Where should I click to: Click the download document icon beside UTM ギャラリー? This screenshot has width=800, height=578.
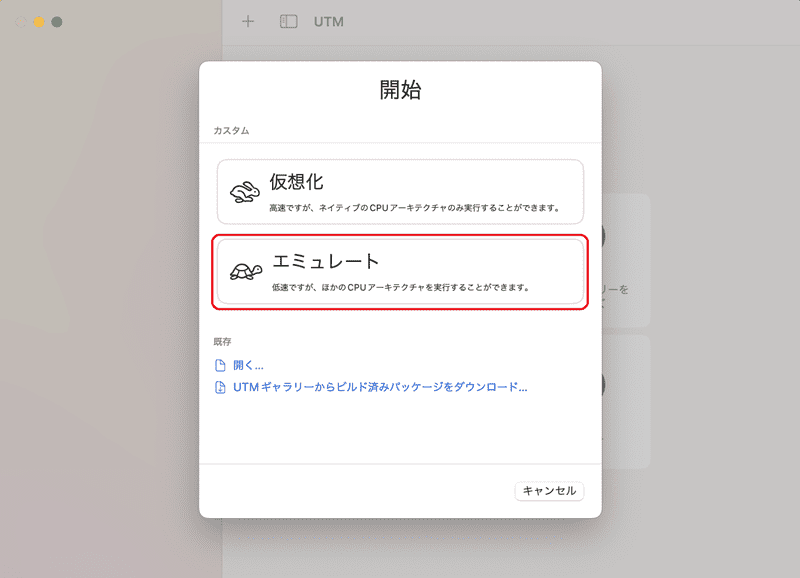(220, 387)
